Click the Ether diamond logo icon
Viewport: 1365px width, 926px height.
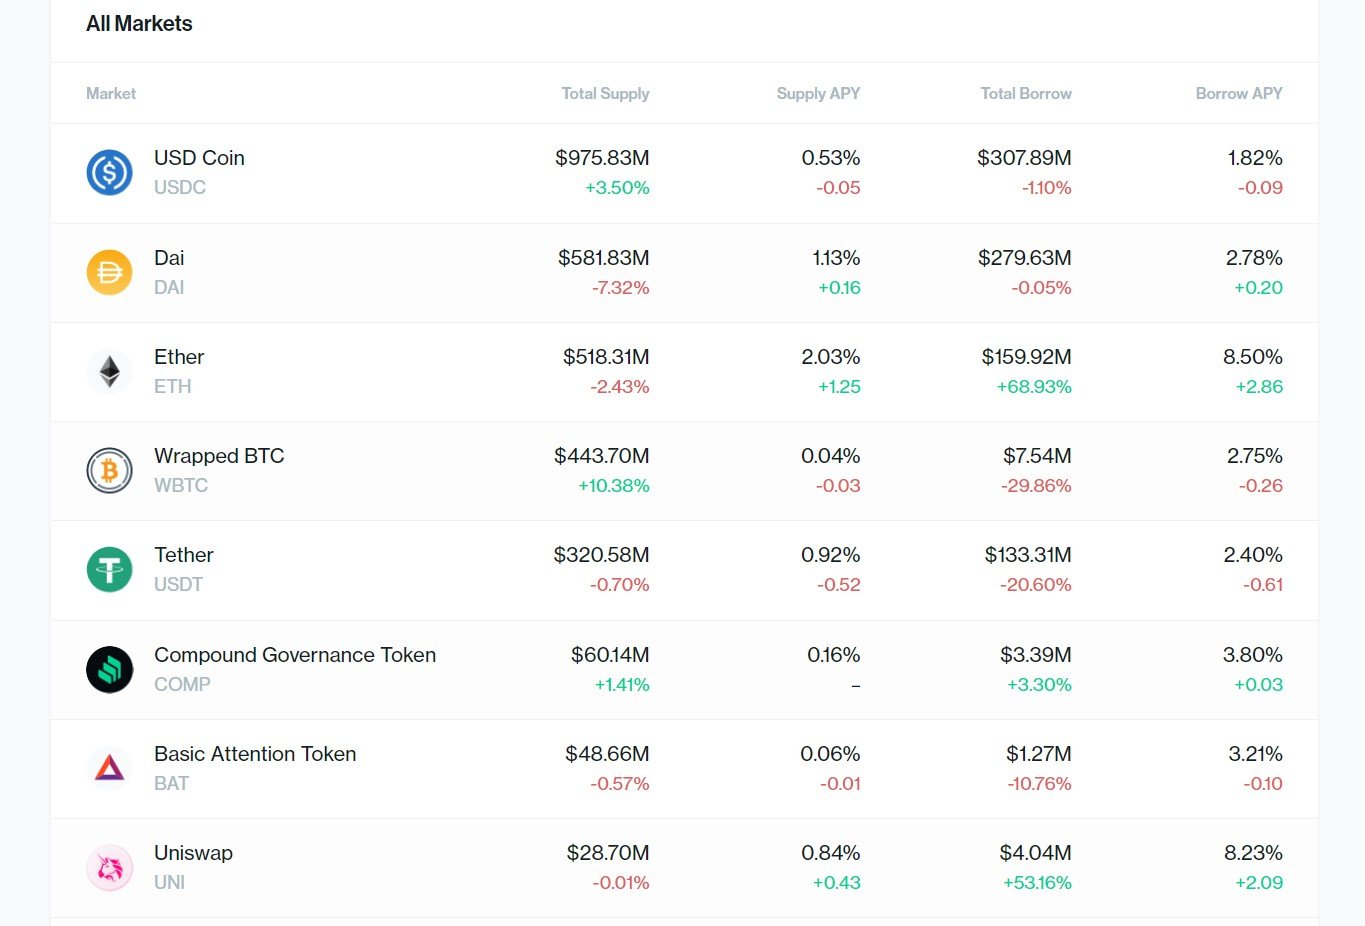tap(110, 372)
